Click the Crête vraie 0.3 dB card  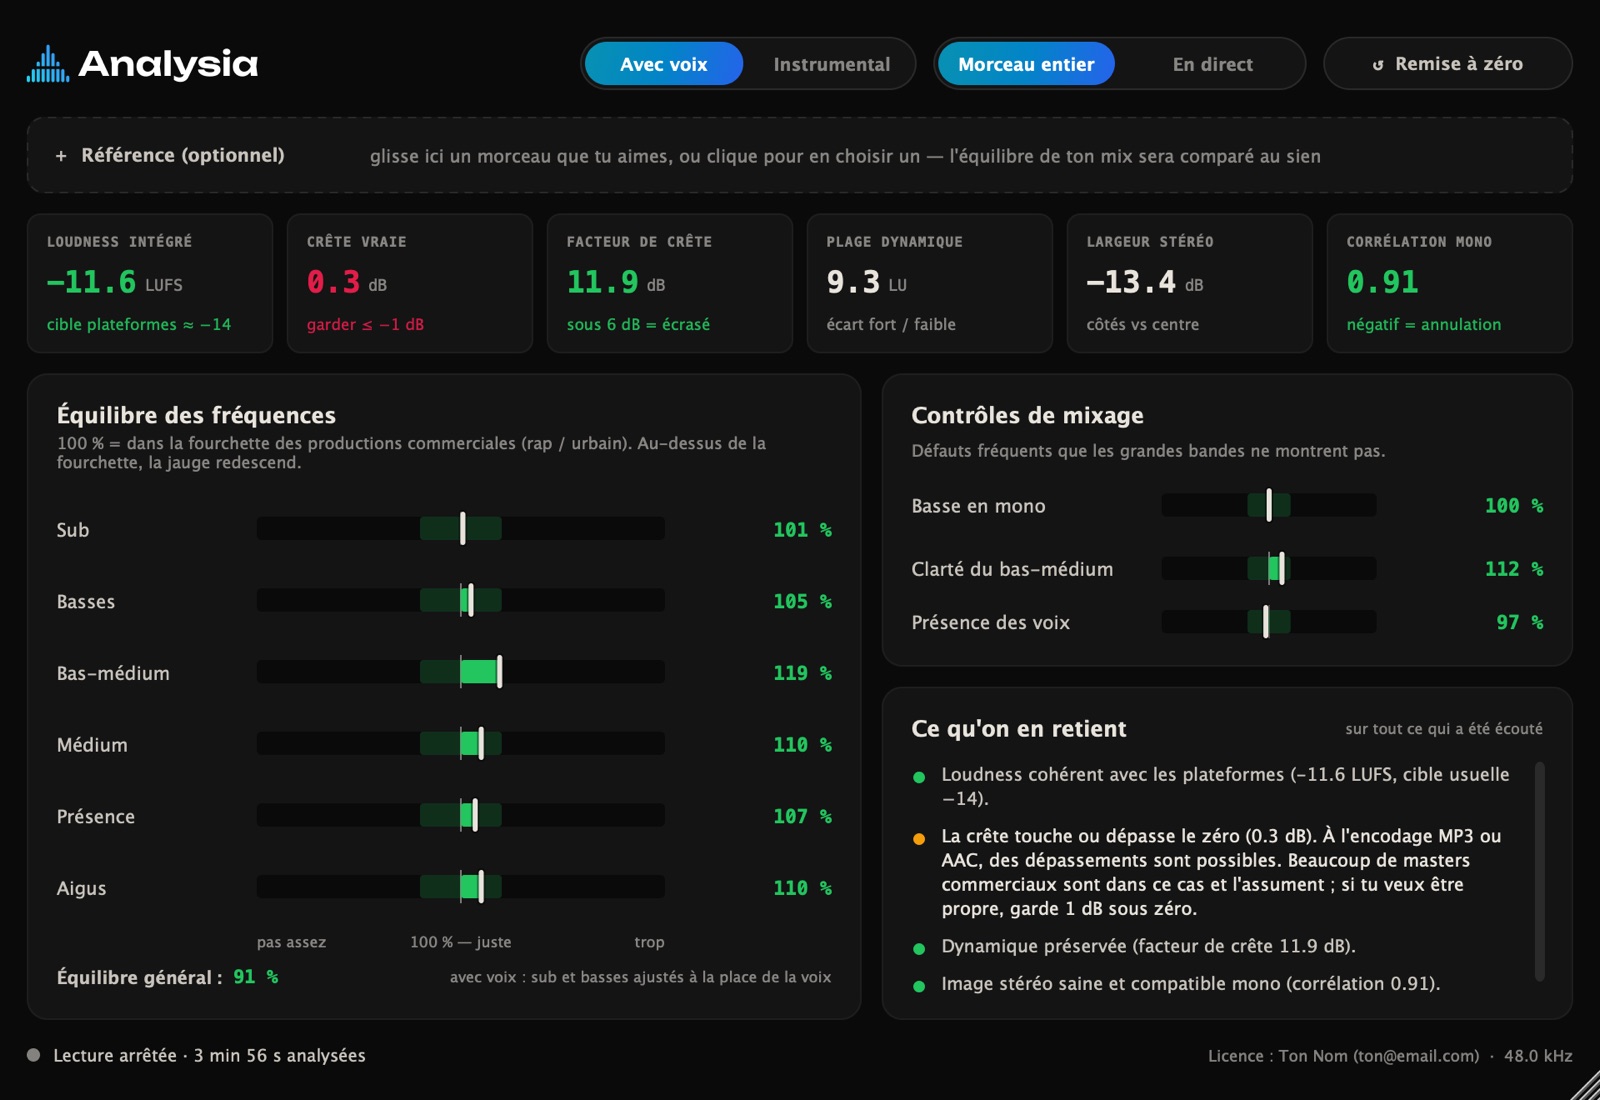pos(410,283)
